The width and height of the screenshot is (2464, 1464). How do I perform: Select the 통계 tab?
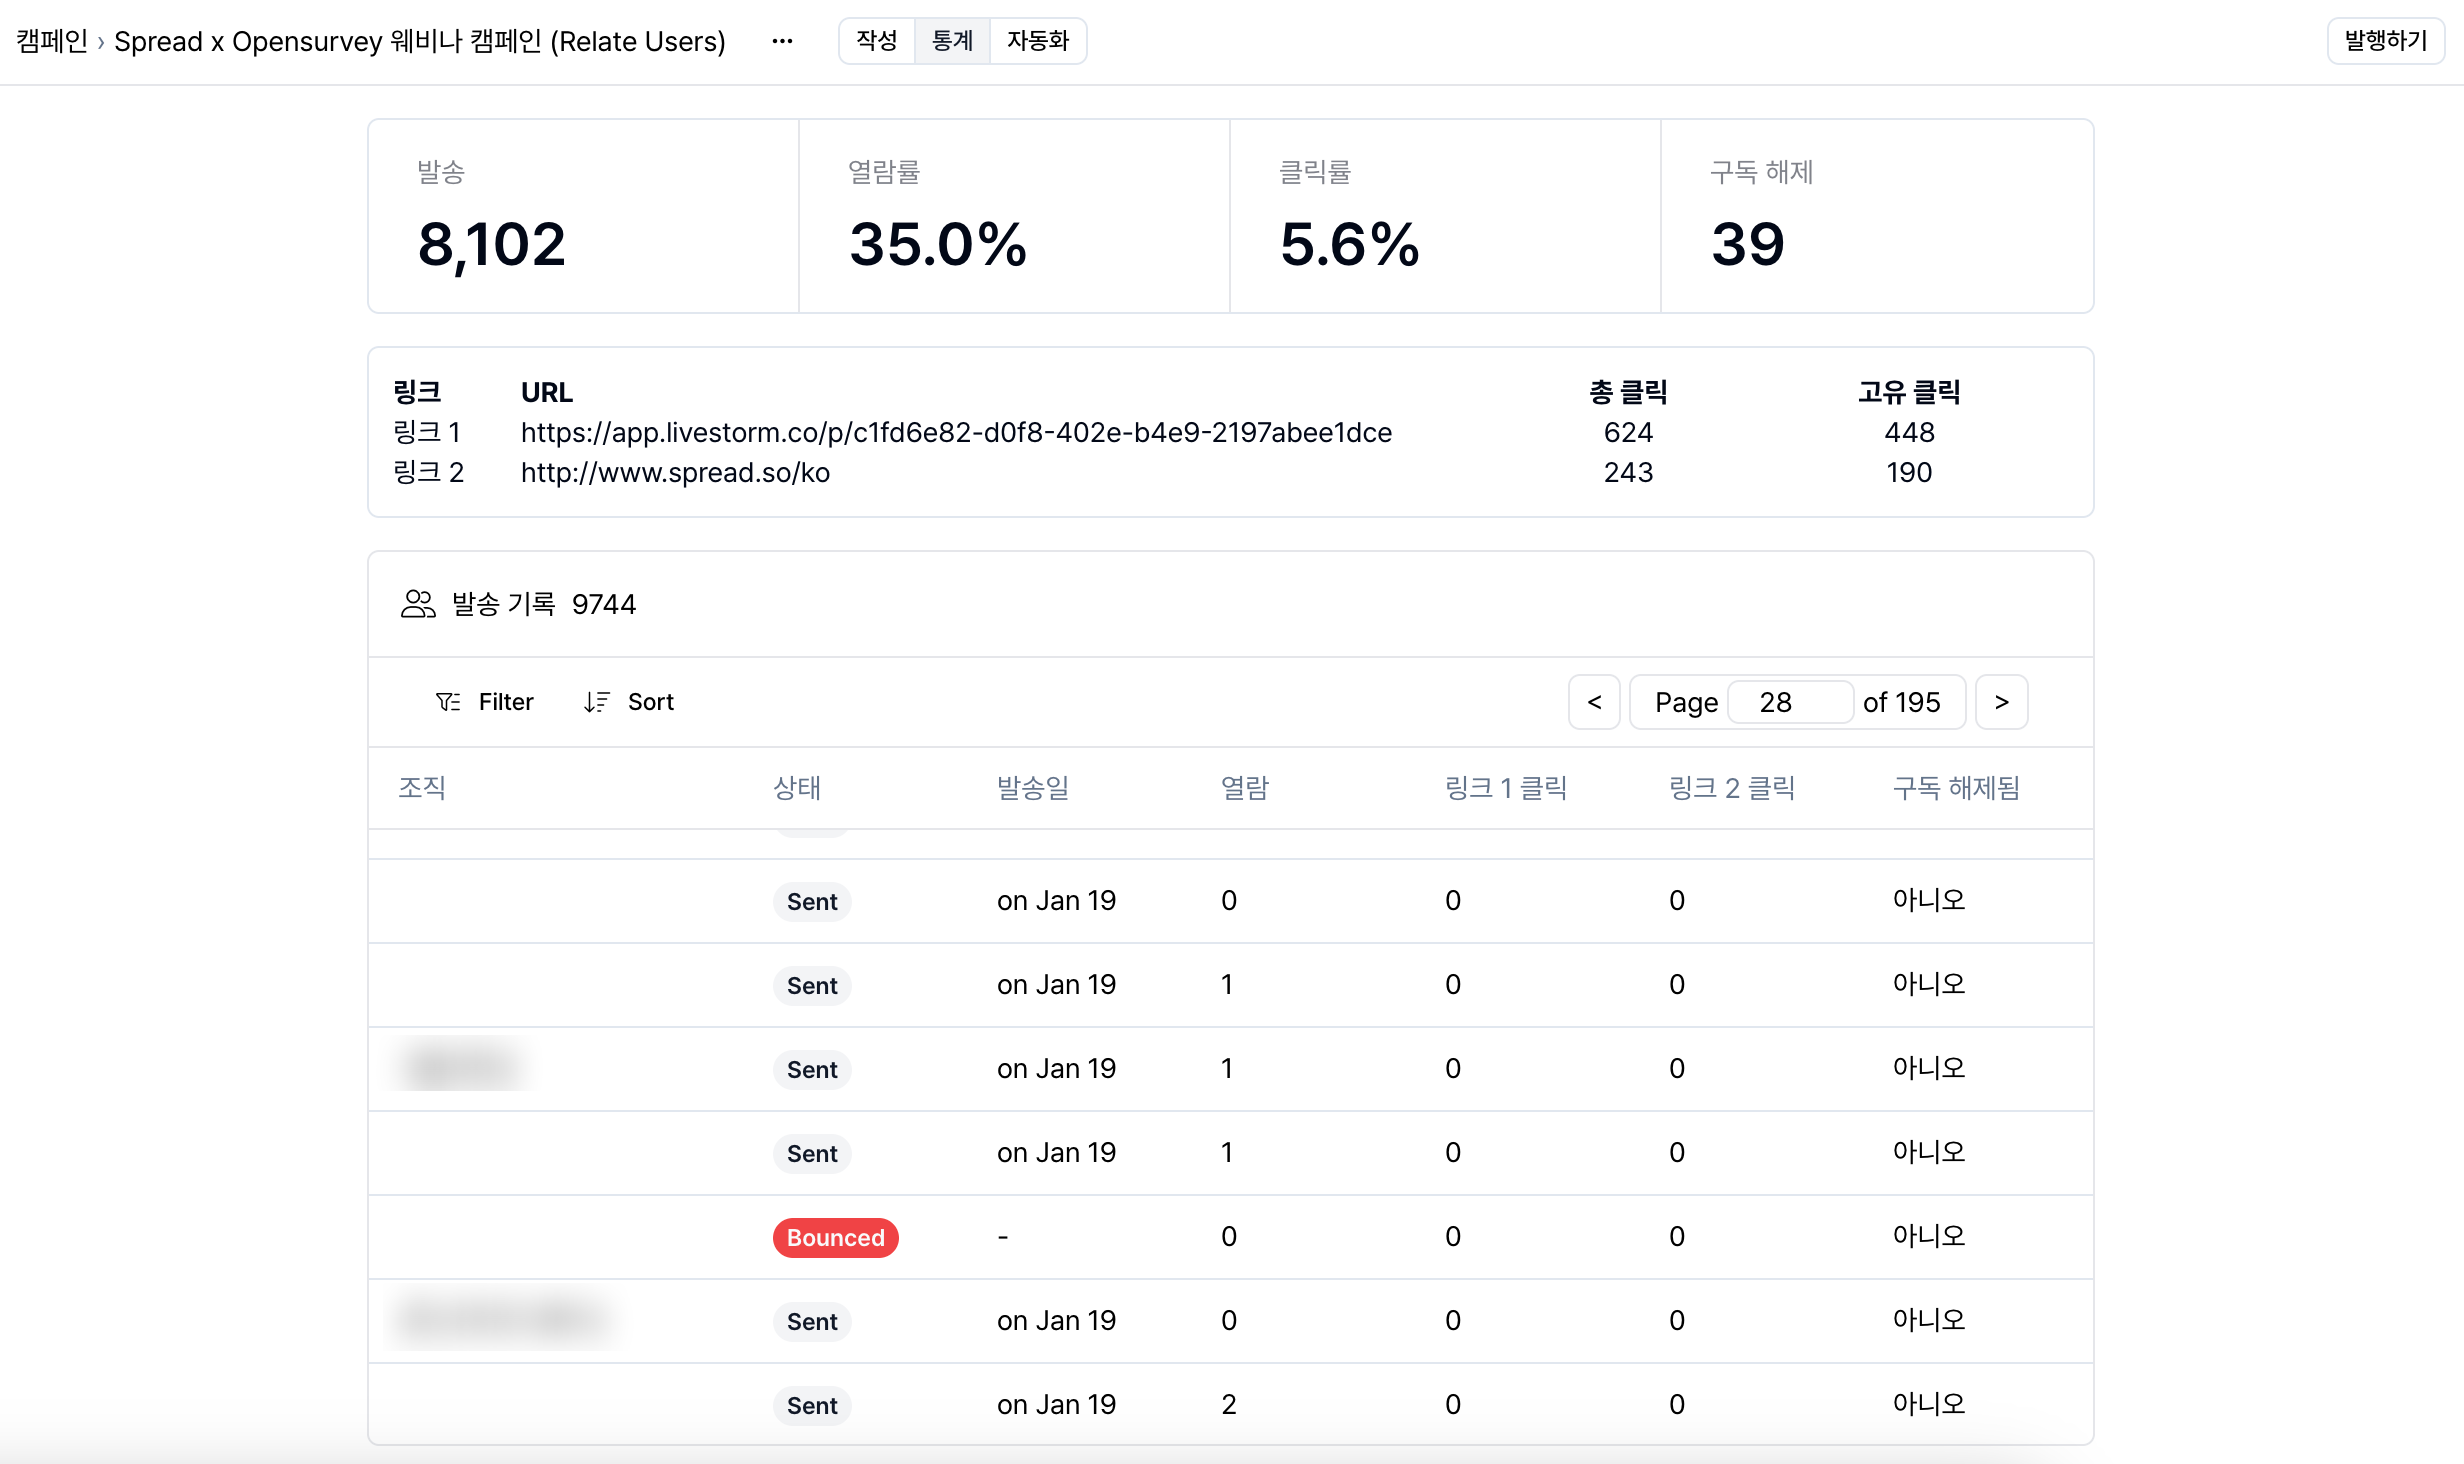[952, 41]
